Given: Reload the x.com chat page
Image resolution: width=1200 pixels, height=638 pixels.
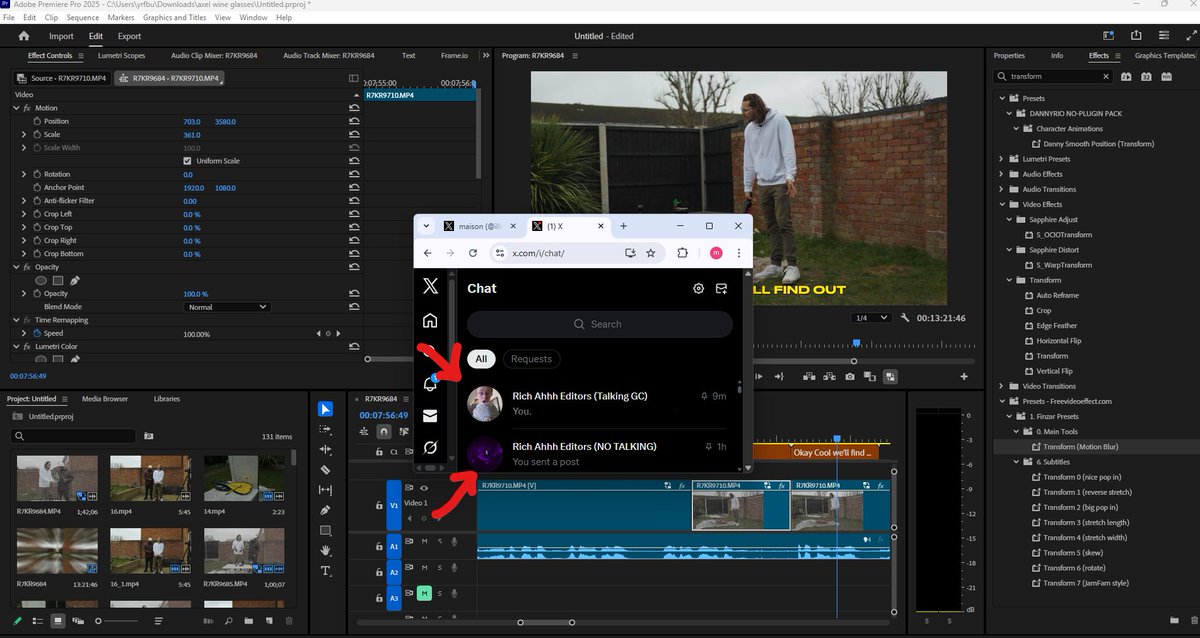Looking at the screenshot, I should (471, 253).
